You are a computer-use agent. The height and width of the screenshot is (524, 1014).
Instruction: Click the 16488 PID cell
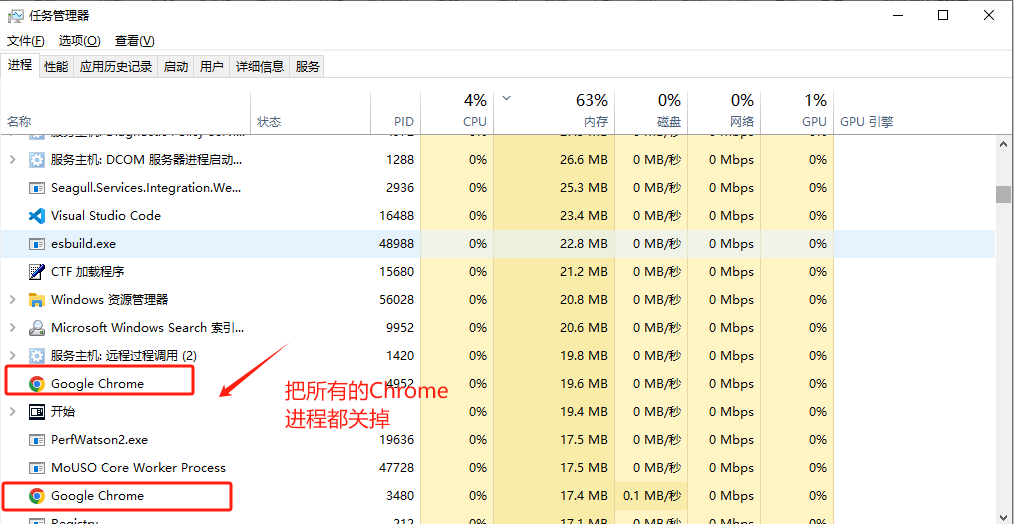click(x=396, y=215)
